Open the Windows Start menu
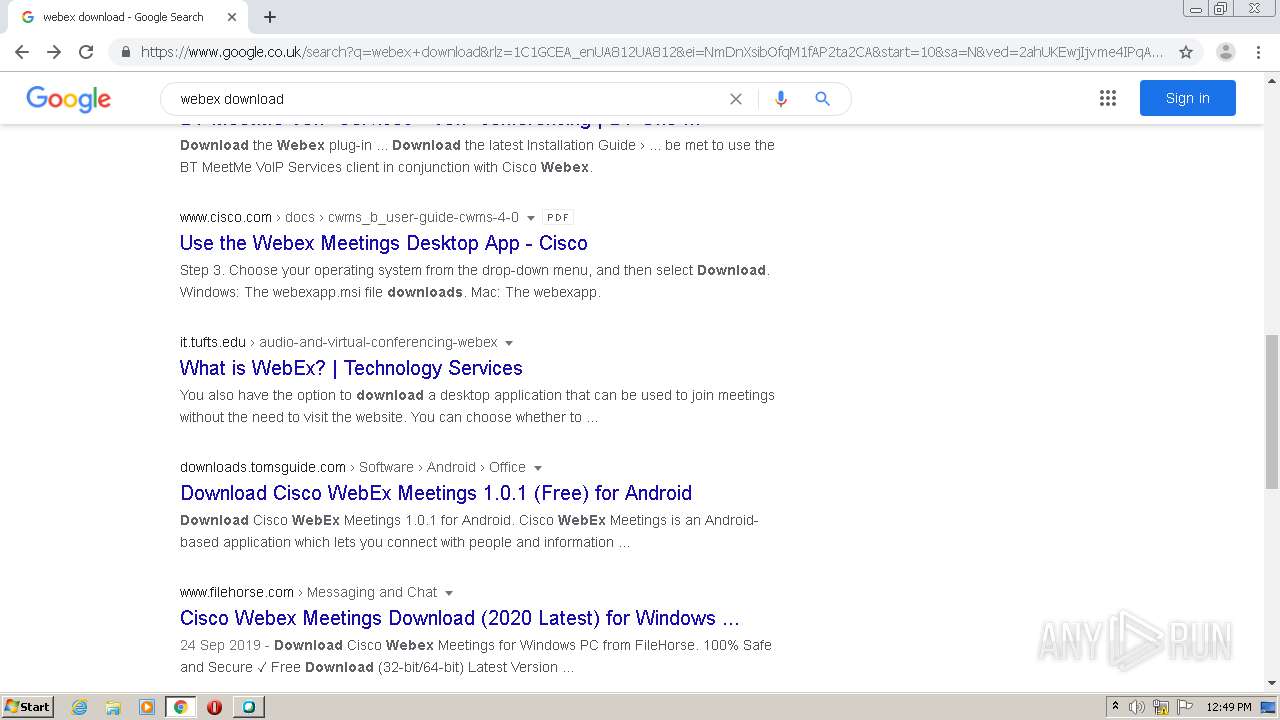1280x720 pixels. coord(28,706)
